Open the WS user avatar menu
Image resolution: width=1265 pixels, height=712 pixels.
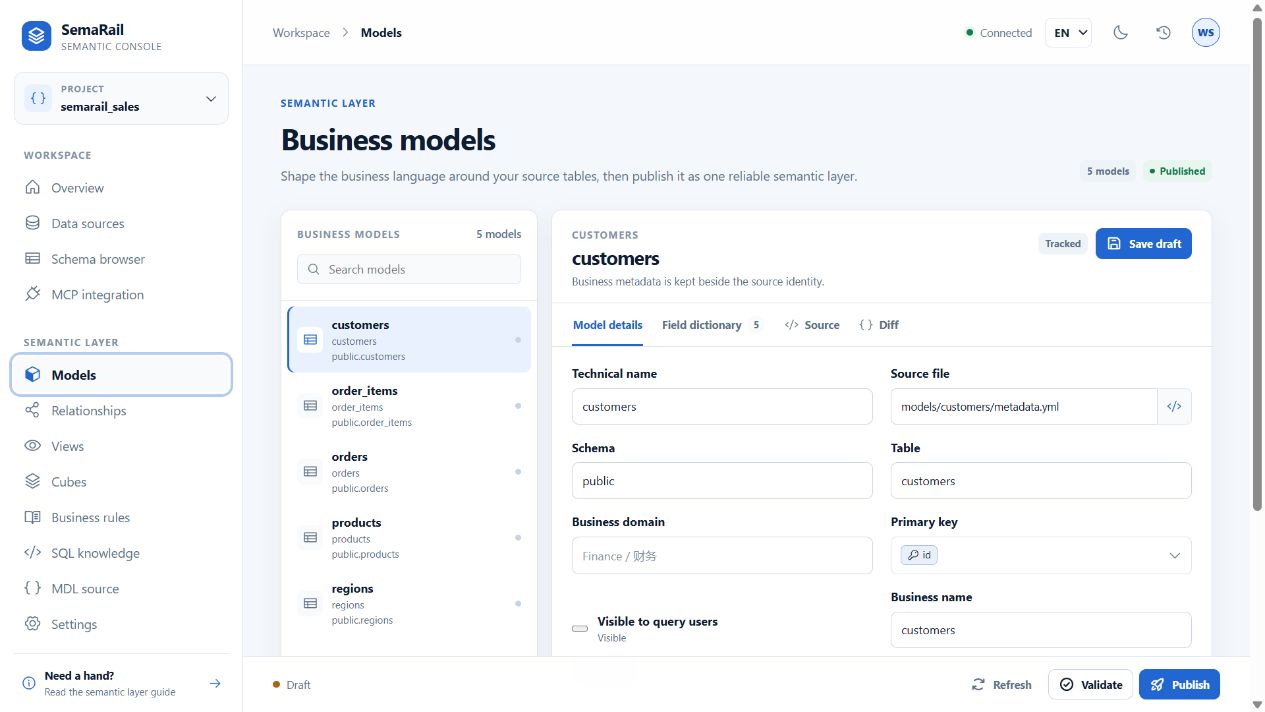pyautogui.click(x=1206, y=32)
